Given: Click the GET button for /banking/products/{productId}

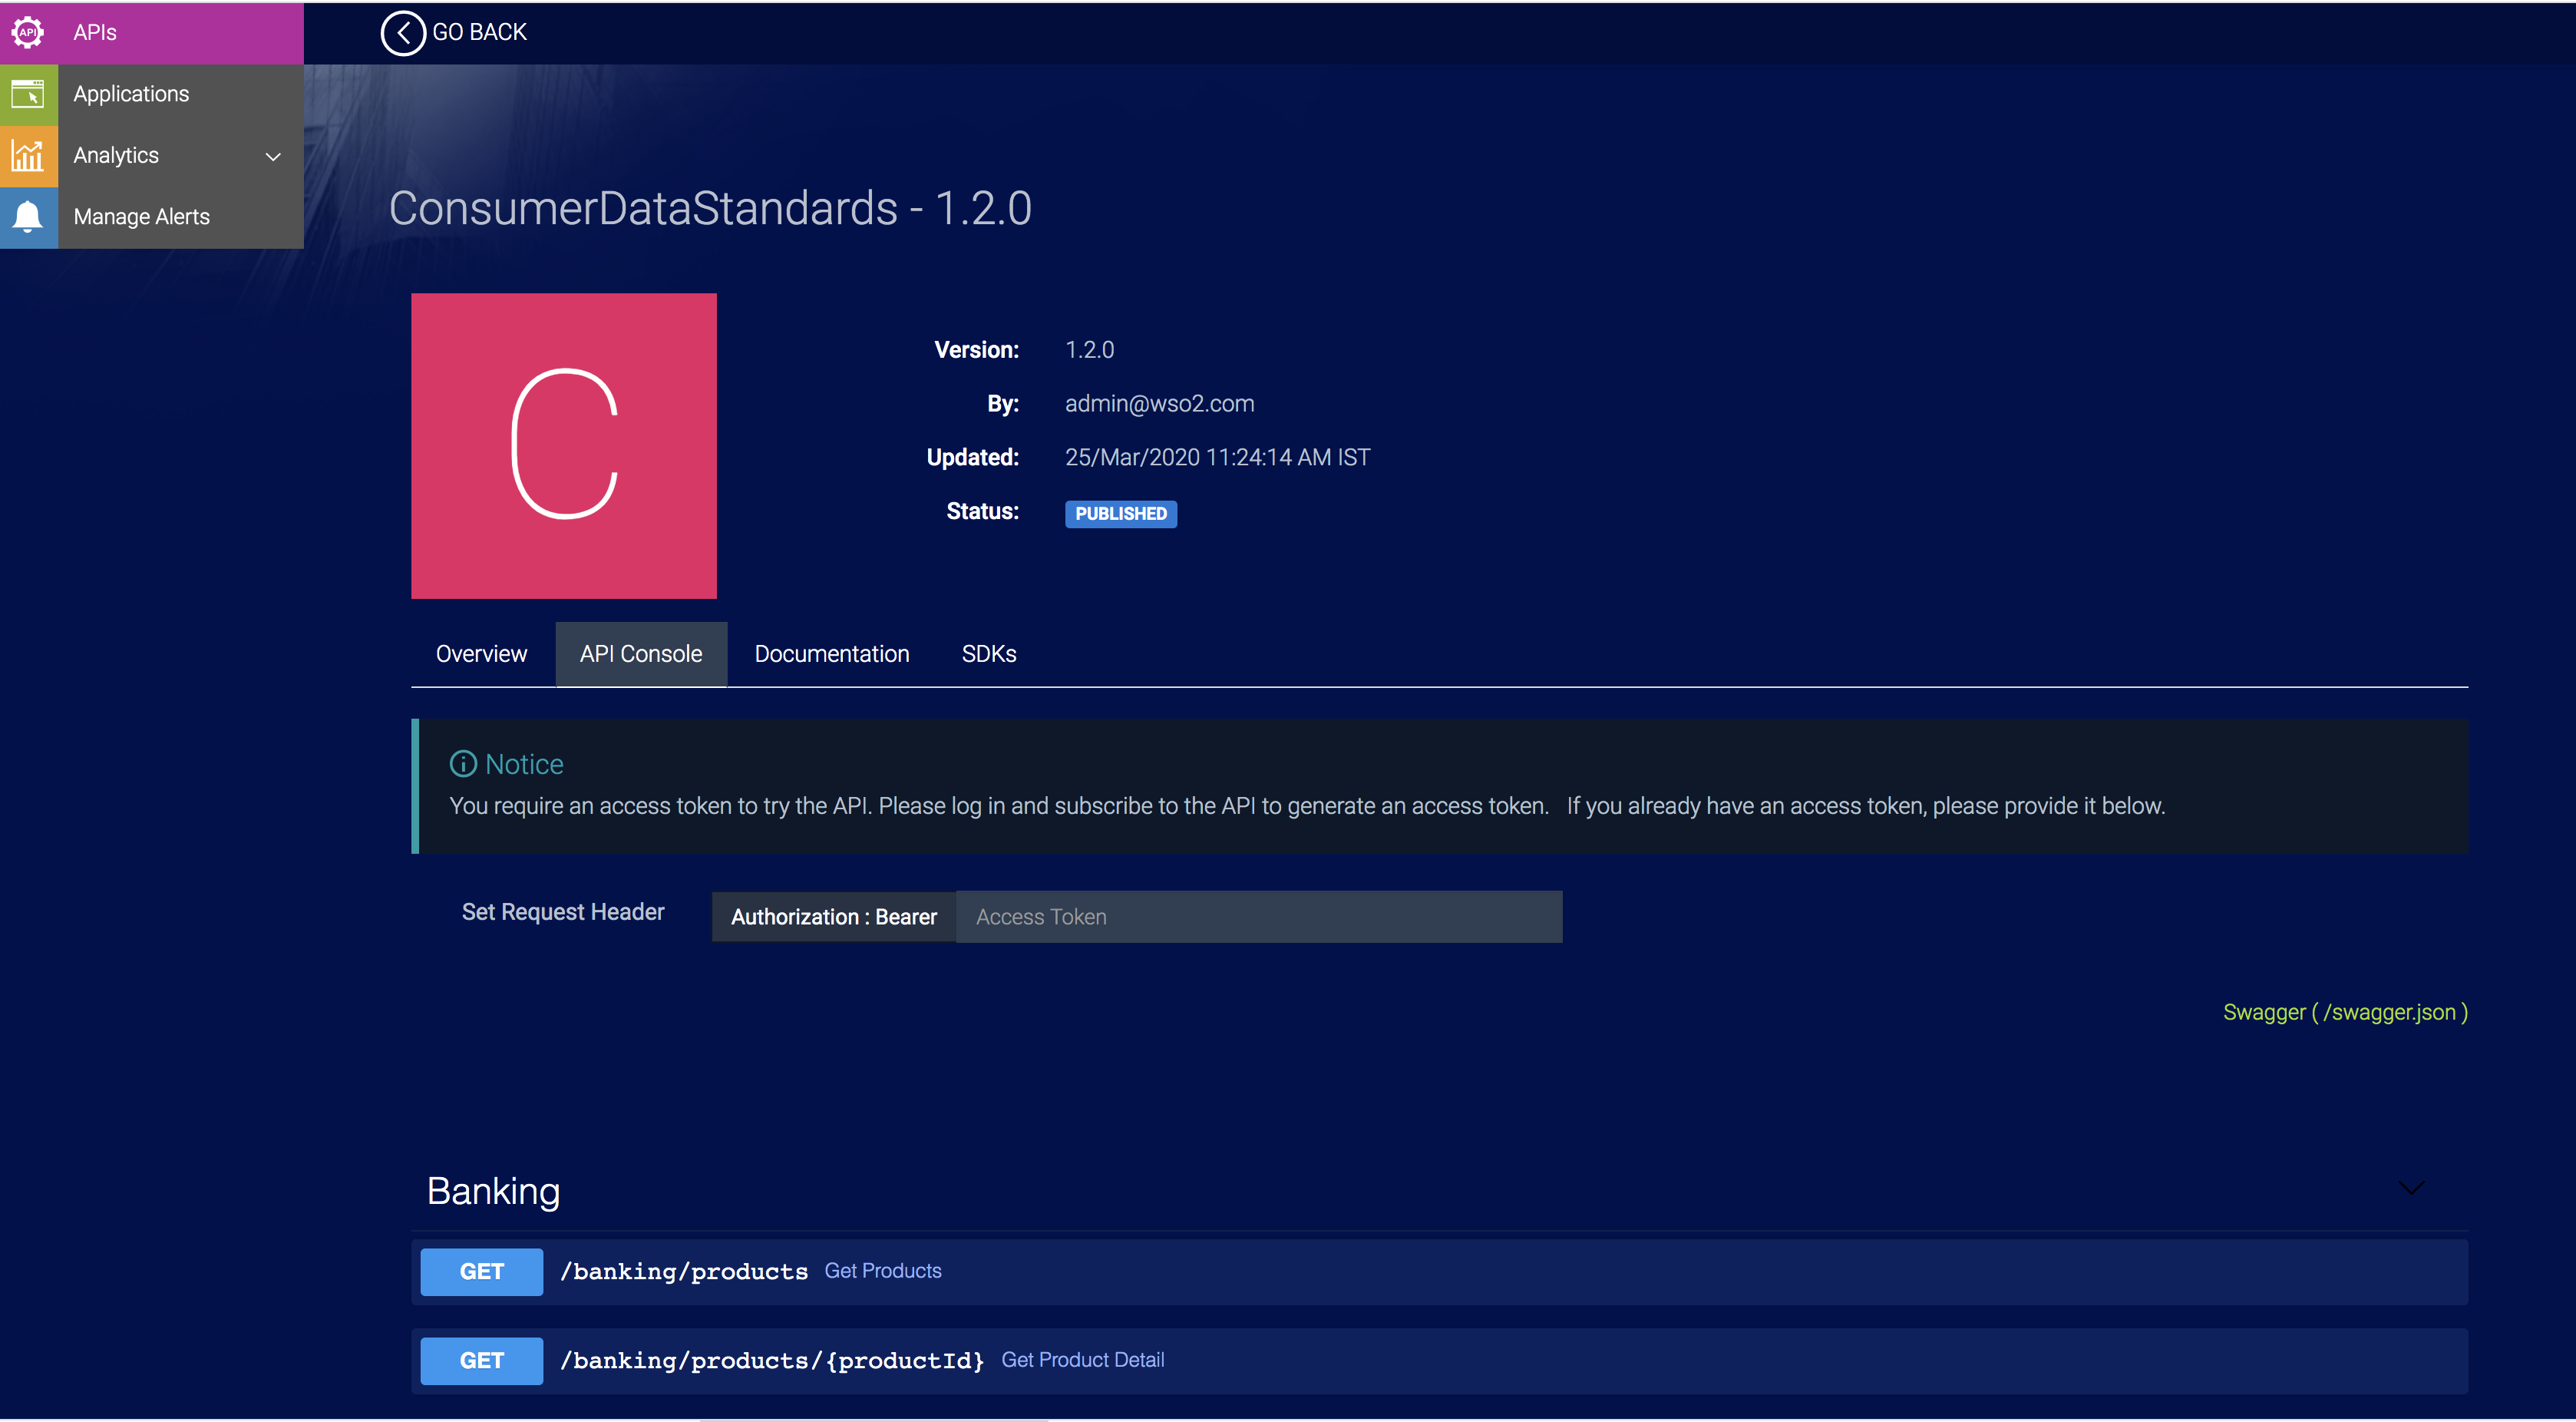Looking at the screenshot, I should (481, 1361).
